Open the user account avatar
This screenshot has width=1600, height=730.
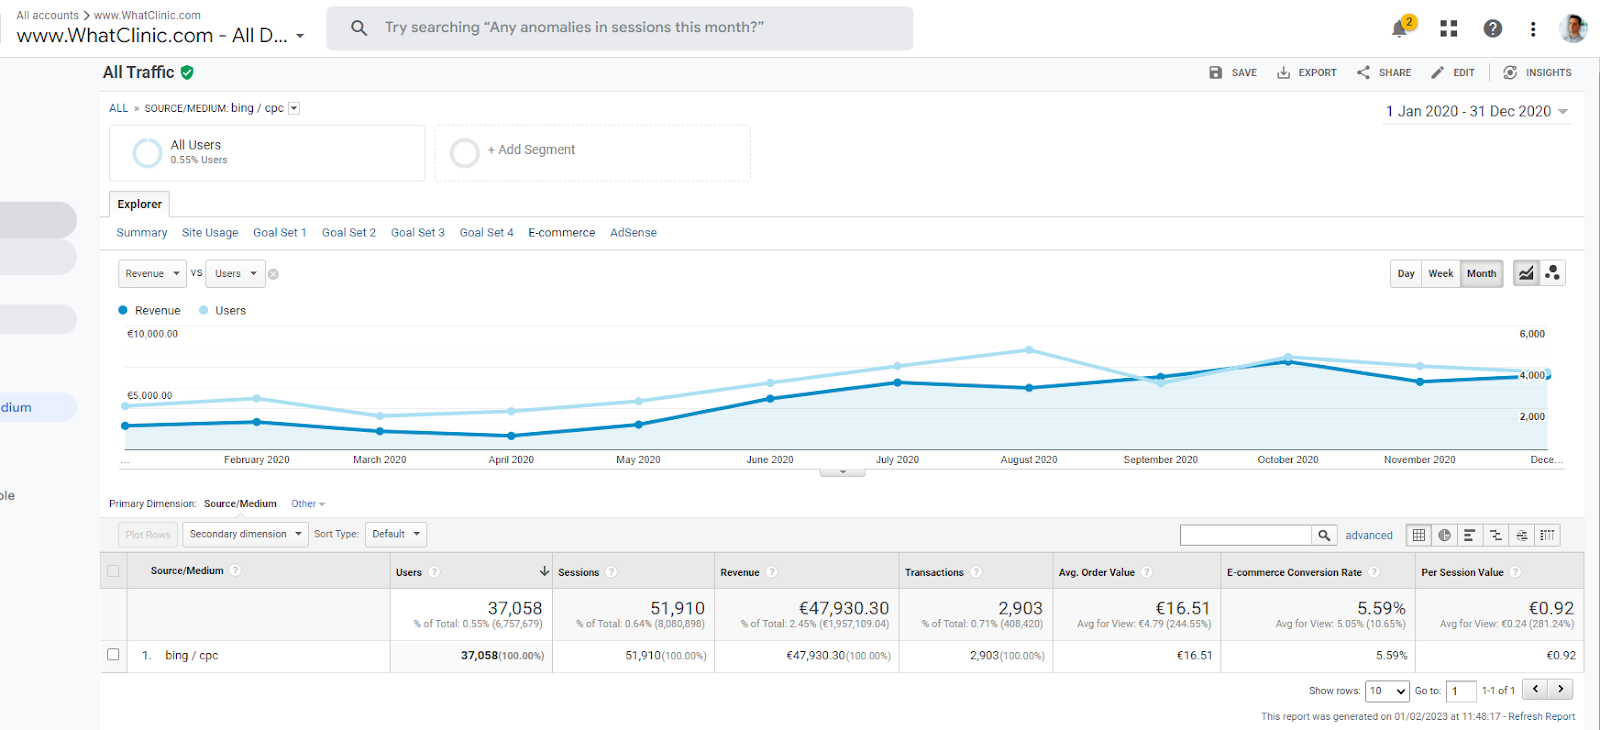tap(1573, 28)
